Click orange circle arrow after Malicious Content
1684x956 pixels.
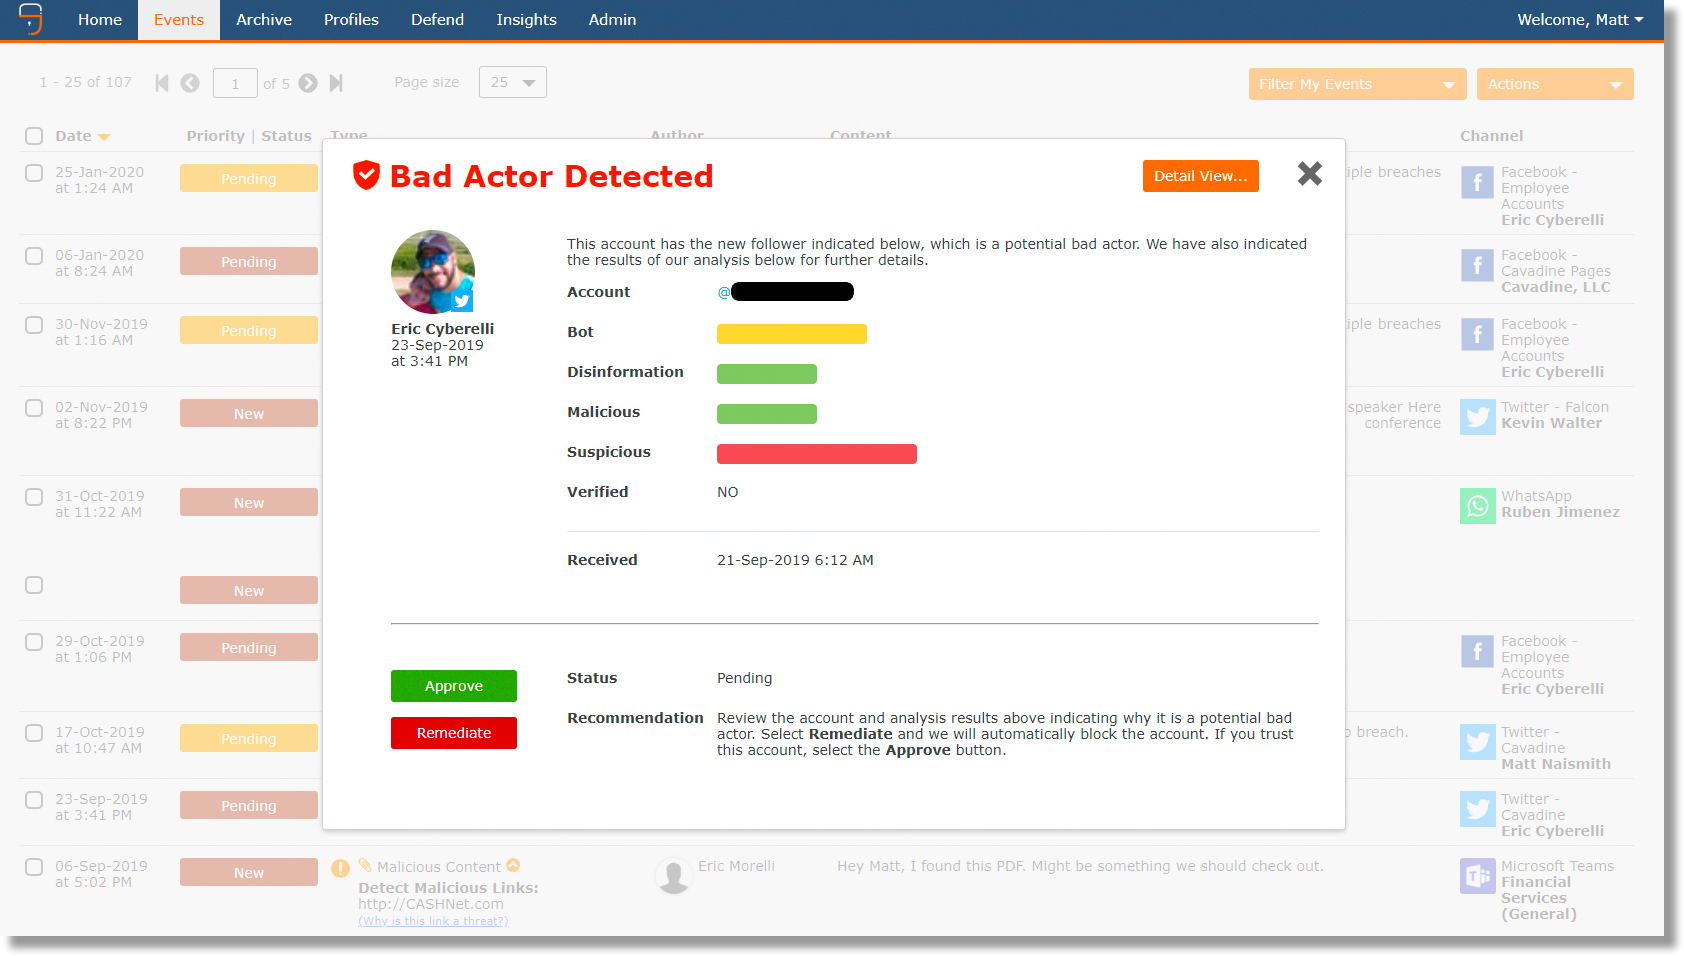pyautogui.click(x=513, y=865)
